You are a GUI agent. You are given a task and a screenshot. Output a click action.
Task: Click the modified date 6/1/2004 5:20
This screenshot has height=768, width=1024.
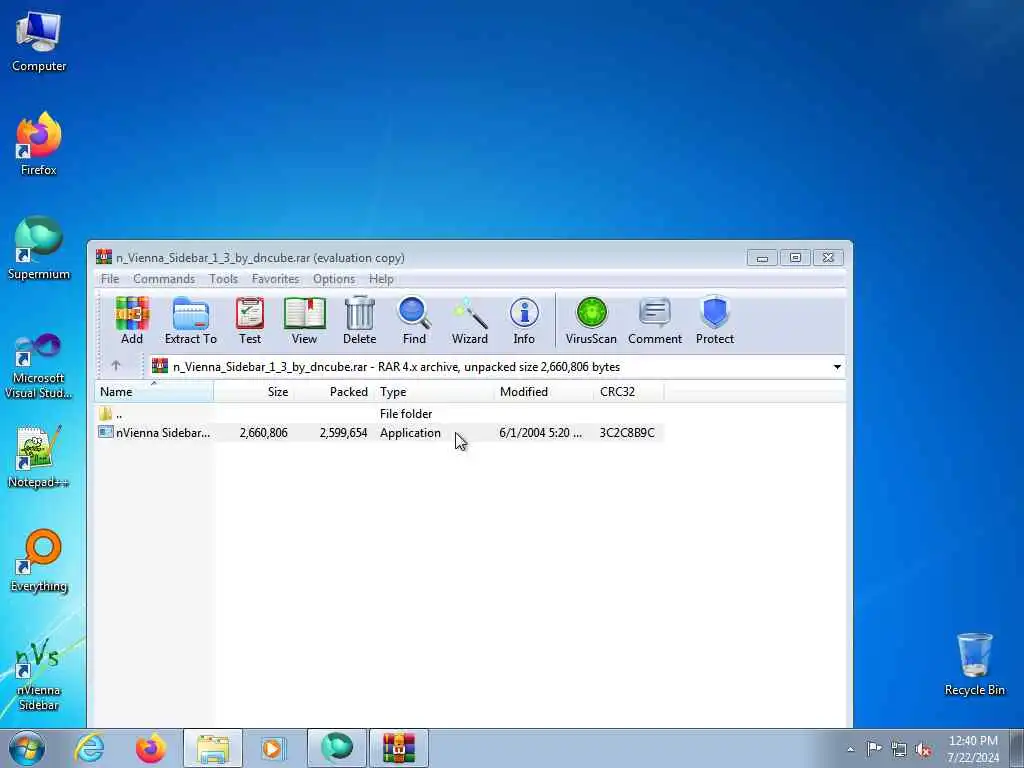click(x=540, y=432)
